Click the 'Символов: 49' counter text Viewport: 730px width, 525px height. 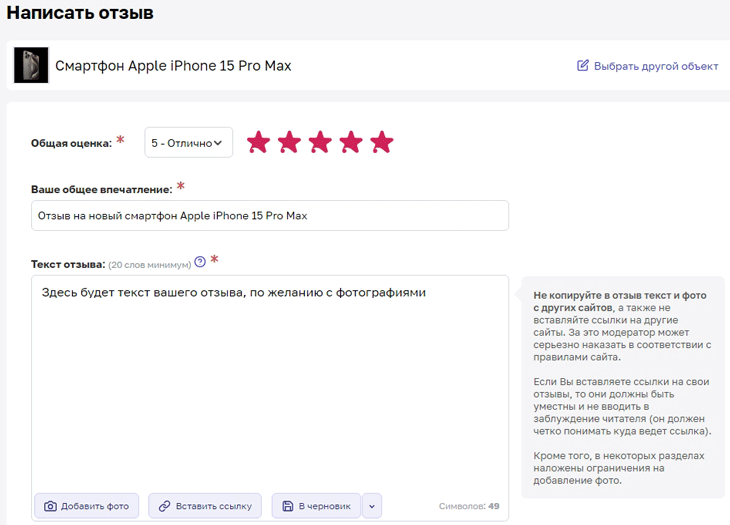point(469,506)
